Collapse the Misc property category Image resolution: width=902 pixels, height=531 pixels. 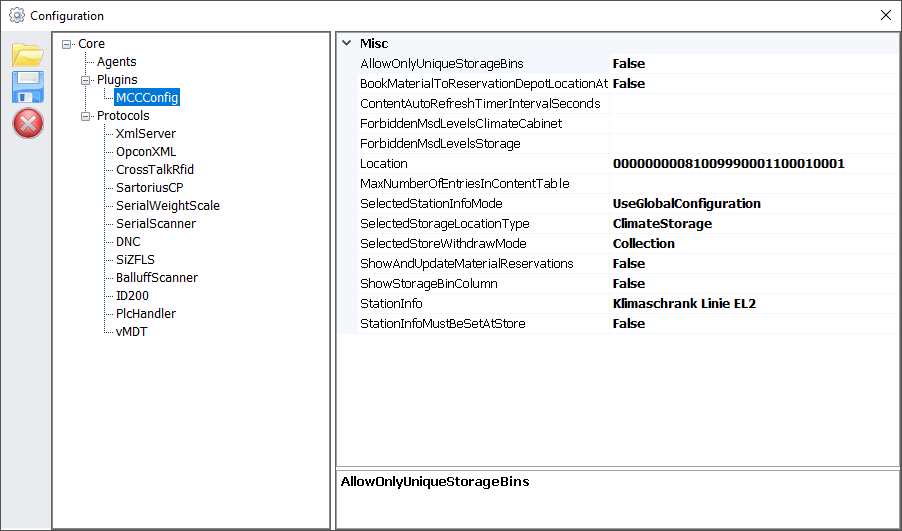pos(346,44)
